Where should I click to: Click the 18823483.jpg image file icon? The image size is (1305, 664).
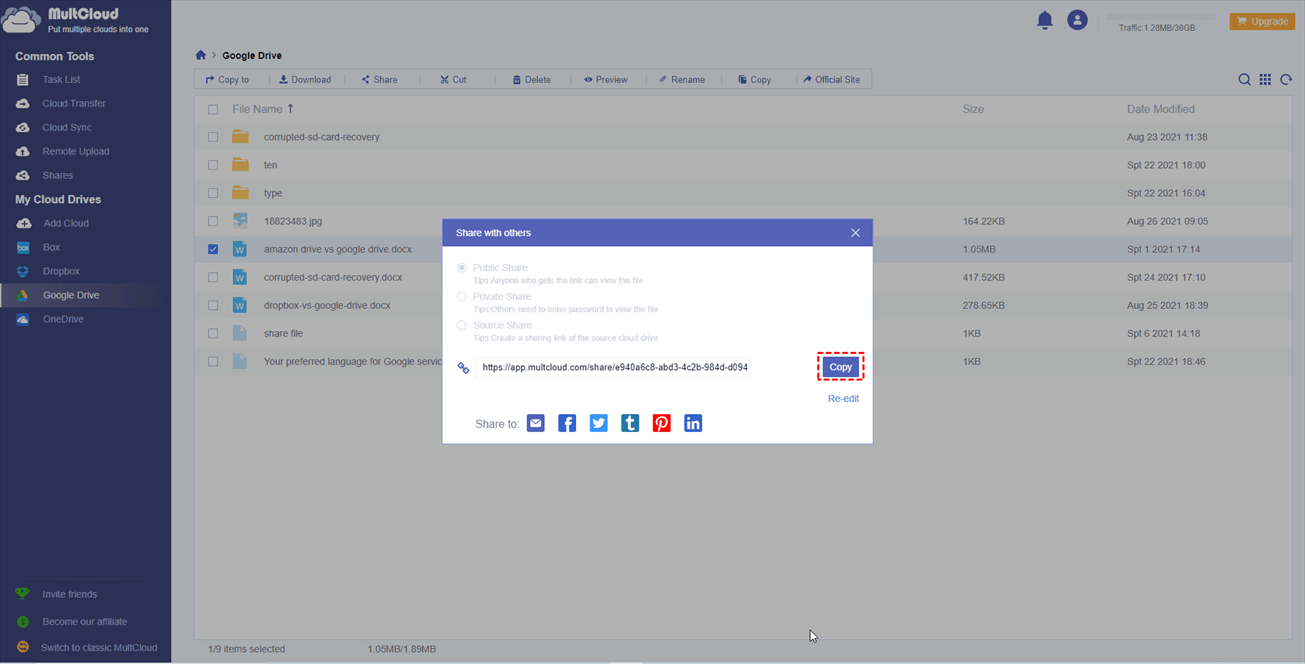pyautogui.click(x=240, y=221)
